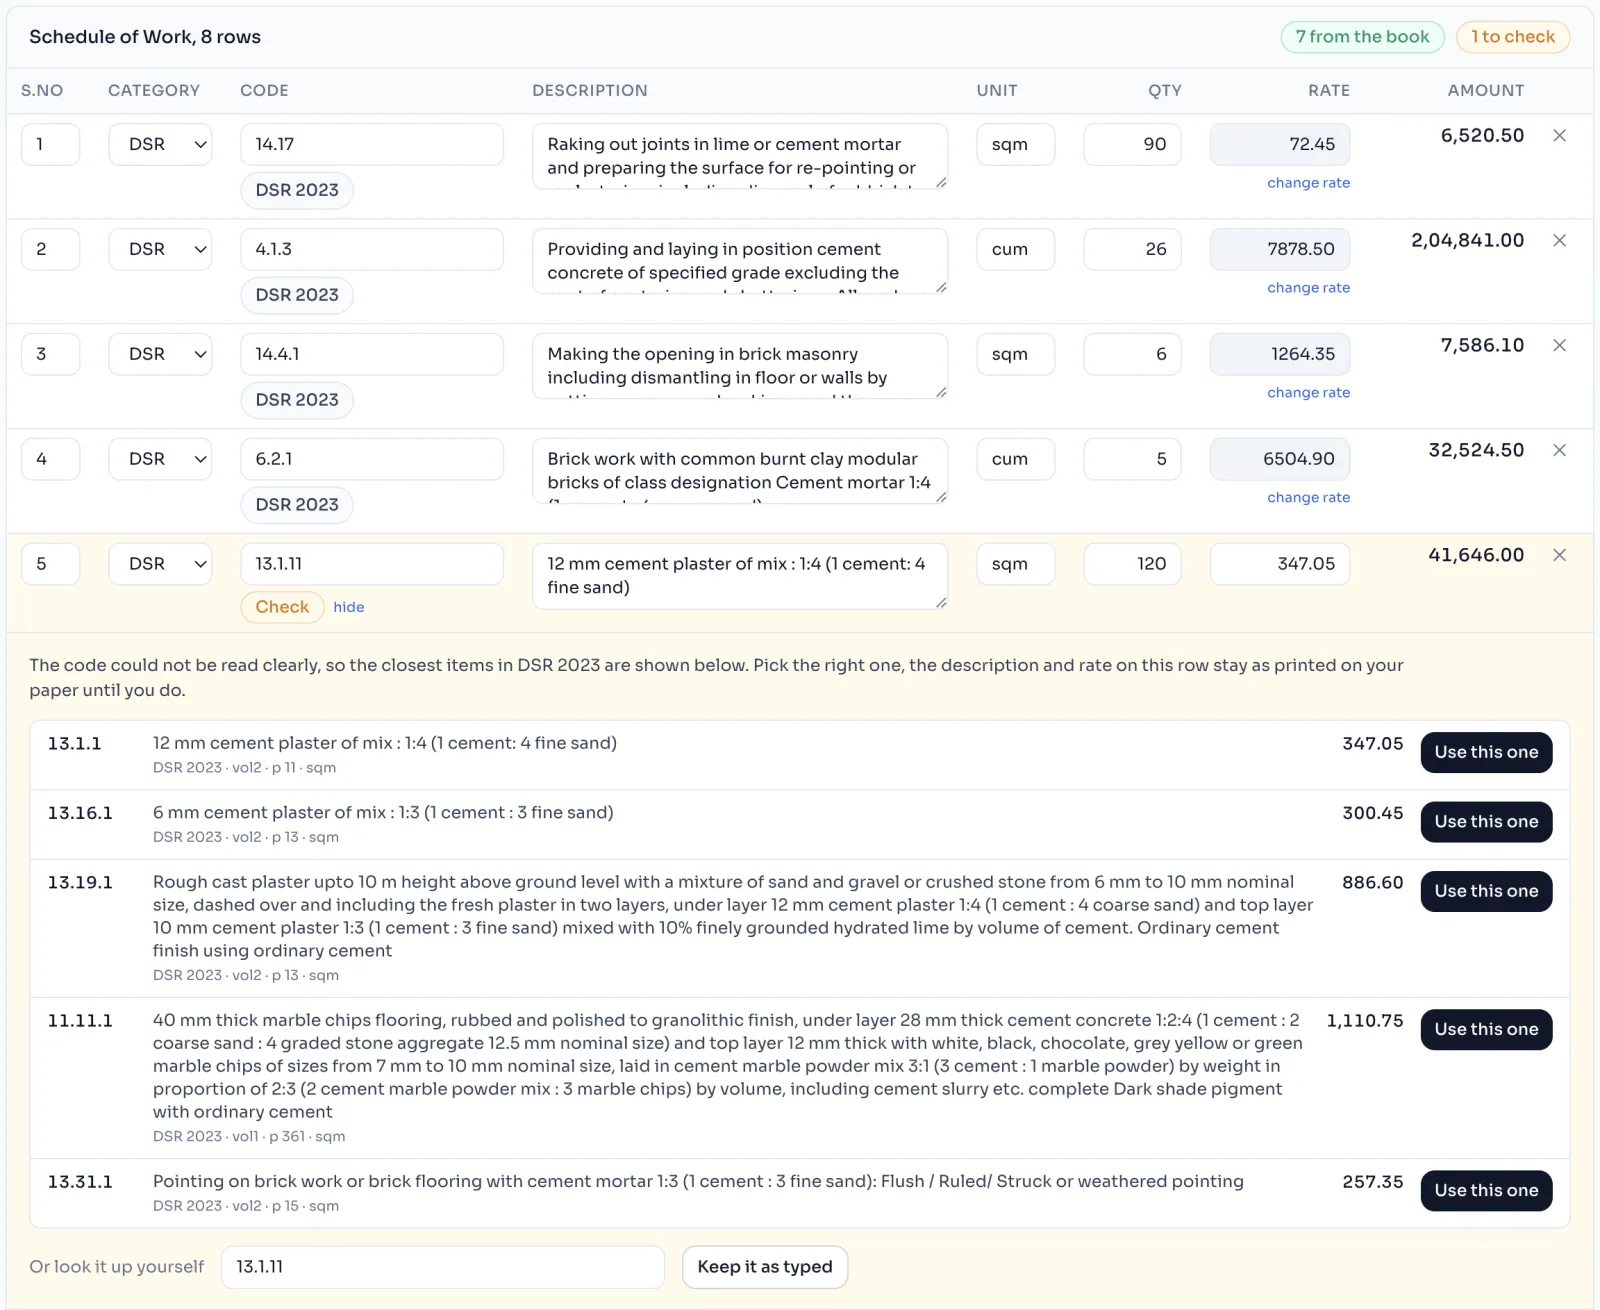Click change rate under 7878.50
Viewport: 1600px width, 1310px height.
pos(1308,288)
